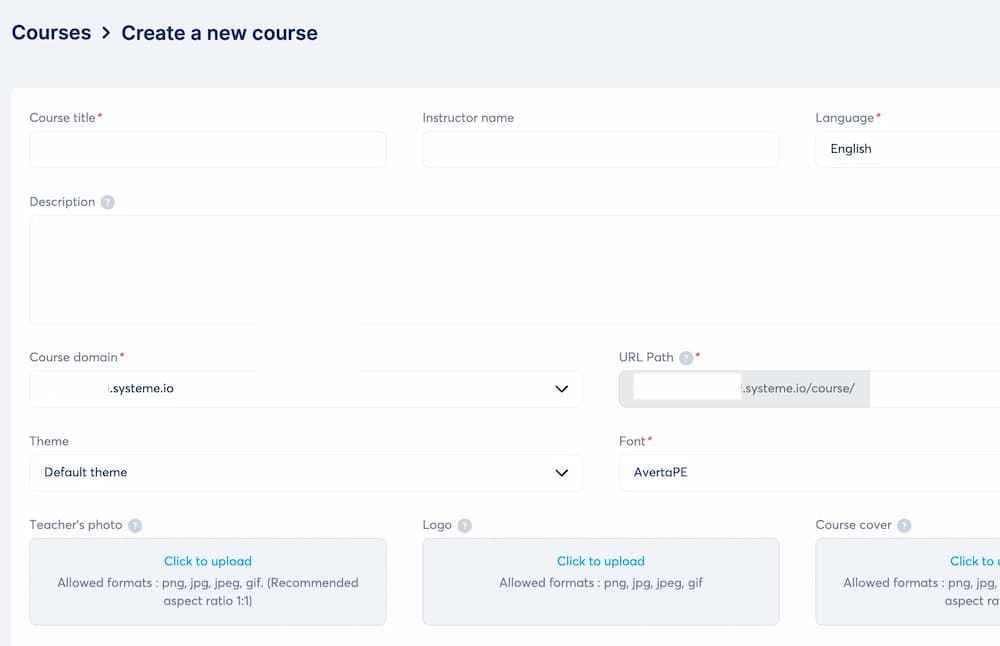Click to upload a teacher's photo
The width and height of the screenshot is (1000, 646).
[207, 561]
